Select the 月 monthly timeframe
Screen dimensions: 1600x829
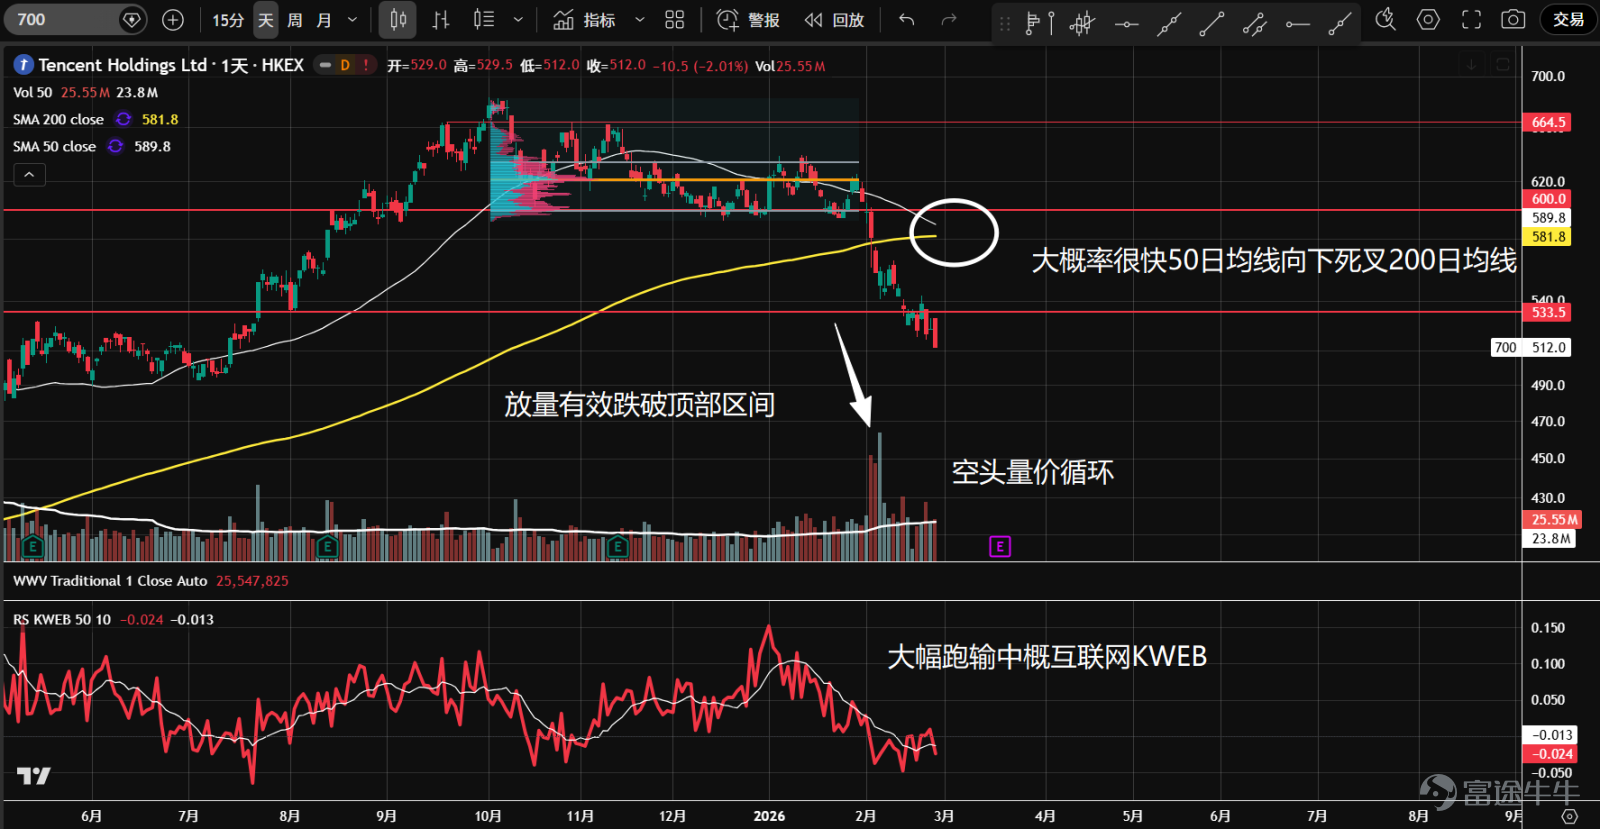point(323,19)
